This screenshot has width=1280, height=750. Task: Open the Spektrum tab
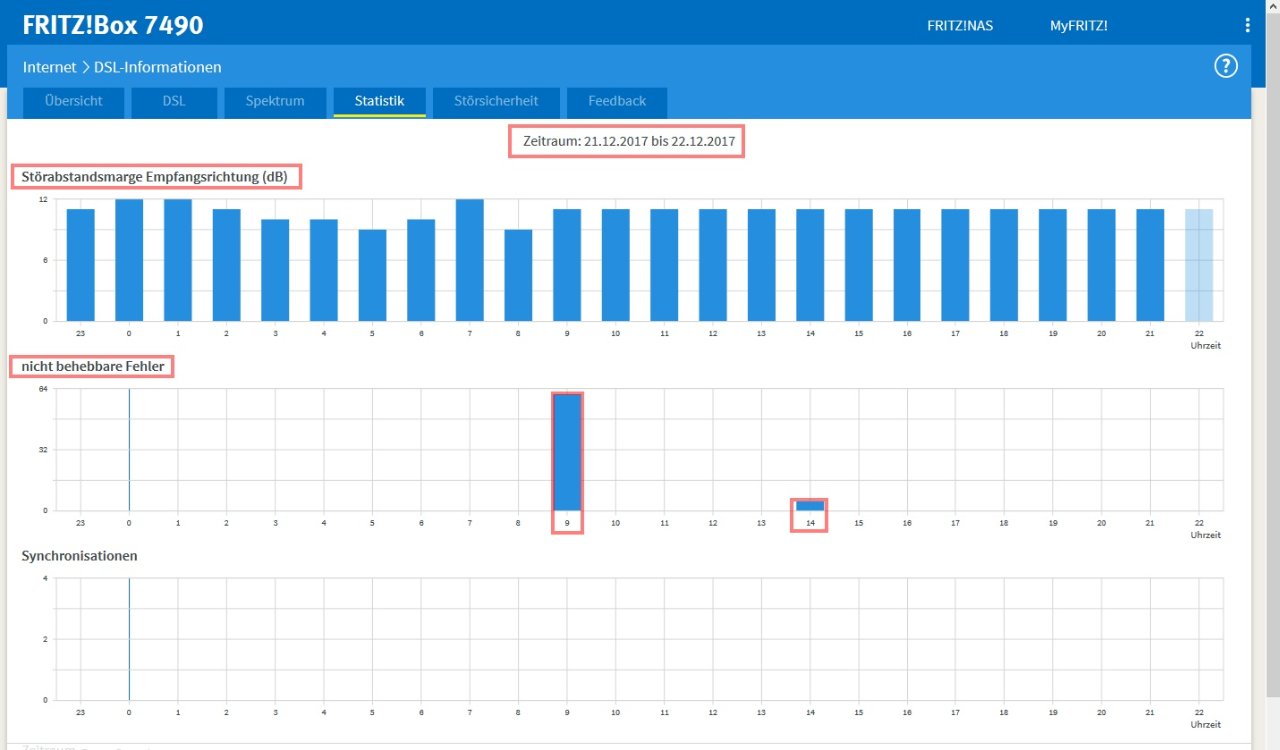coord(275,101)
